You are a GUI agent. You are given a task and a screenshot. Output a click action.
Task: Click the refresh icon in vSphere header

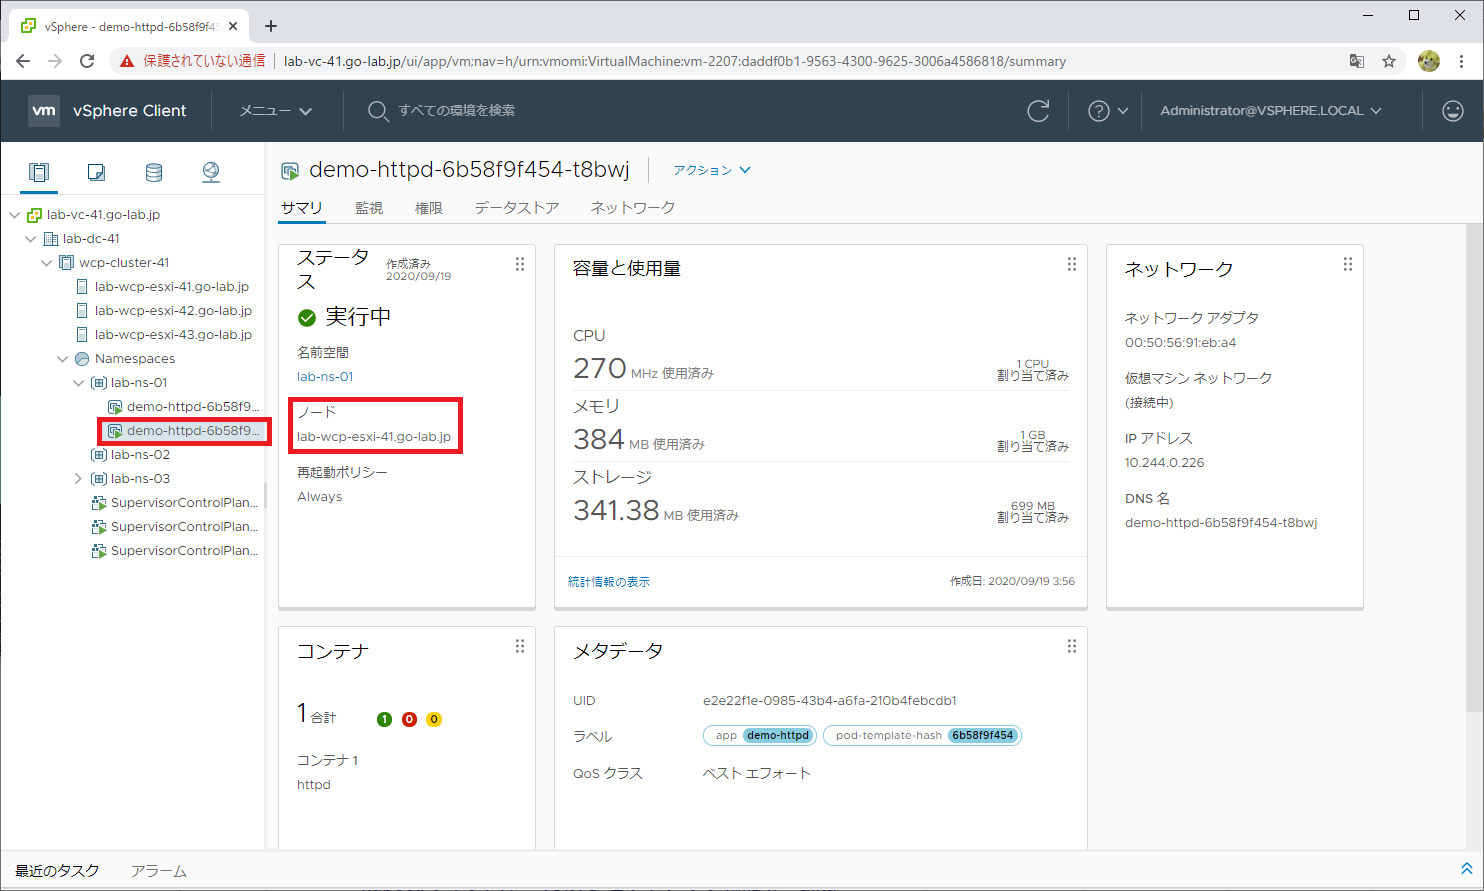click(x=1038, y=111)
